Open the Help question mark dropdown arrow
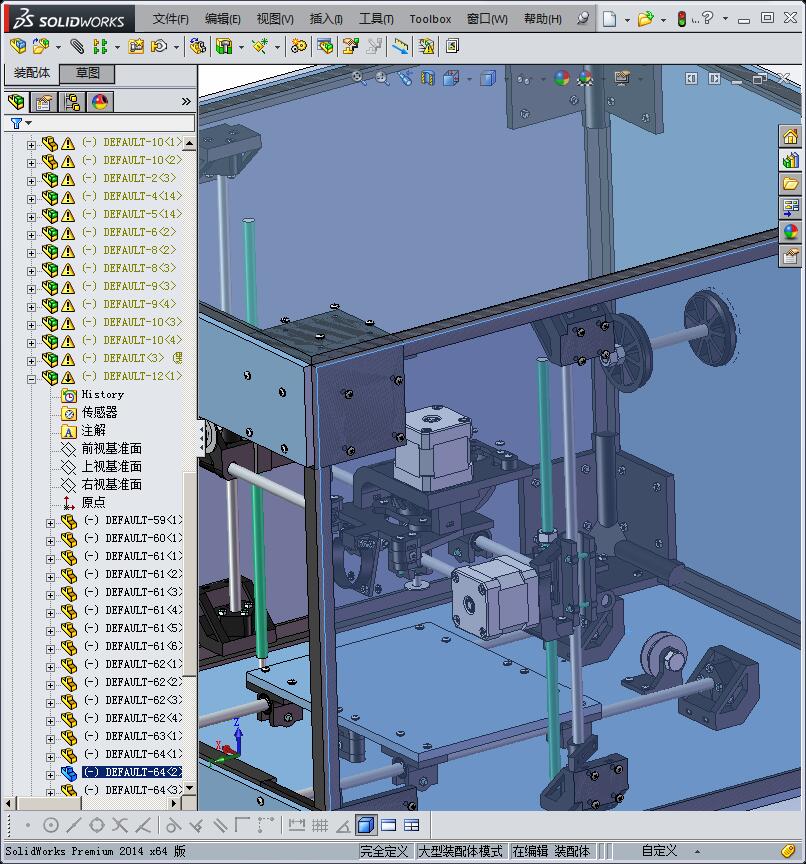The width and height of the screenshot is (806, 864). point(725,19)
